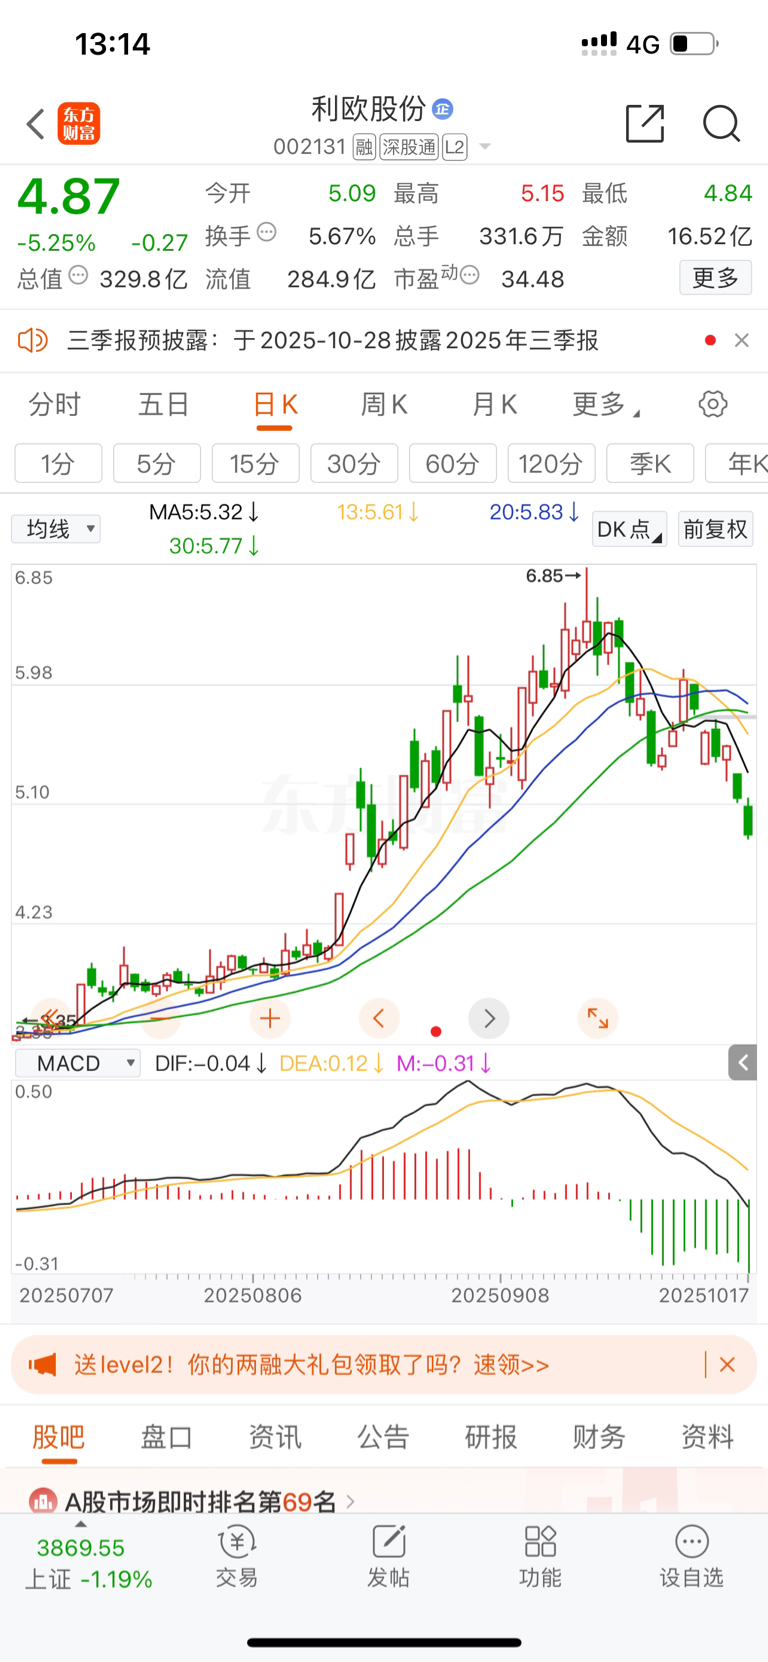Move chart left with orange chevron
768x1662 pixels.
click(379, 1019)
